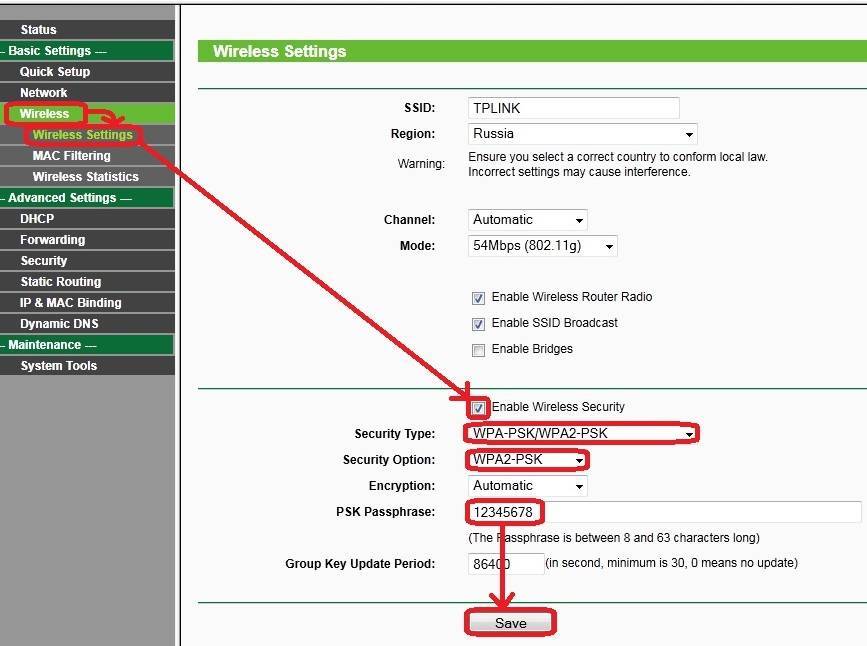
Task: Check the Enable Bridges checkbox
Action: tap(478, 350)
